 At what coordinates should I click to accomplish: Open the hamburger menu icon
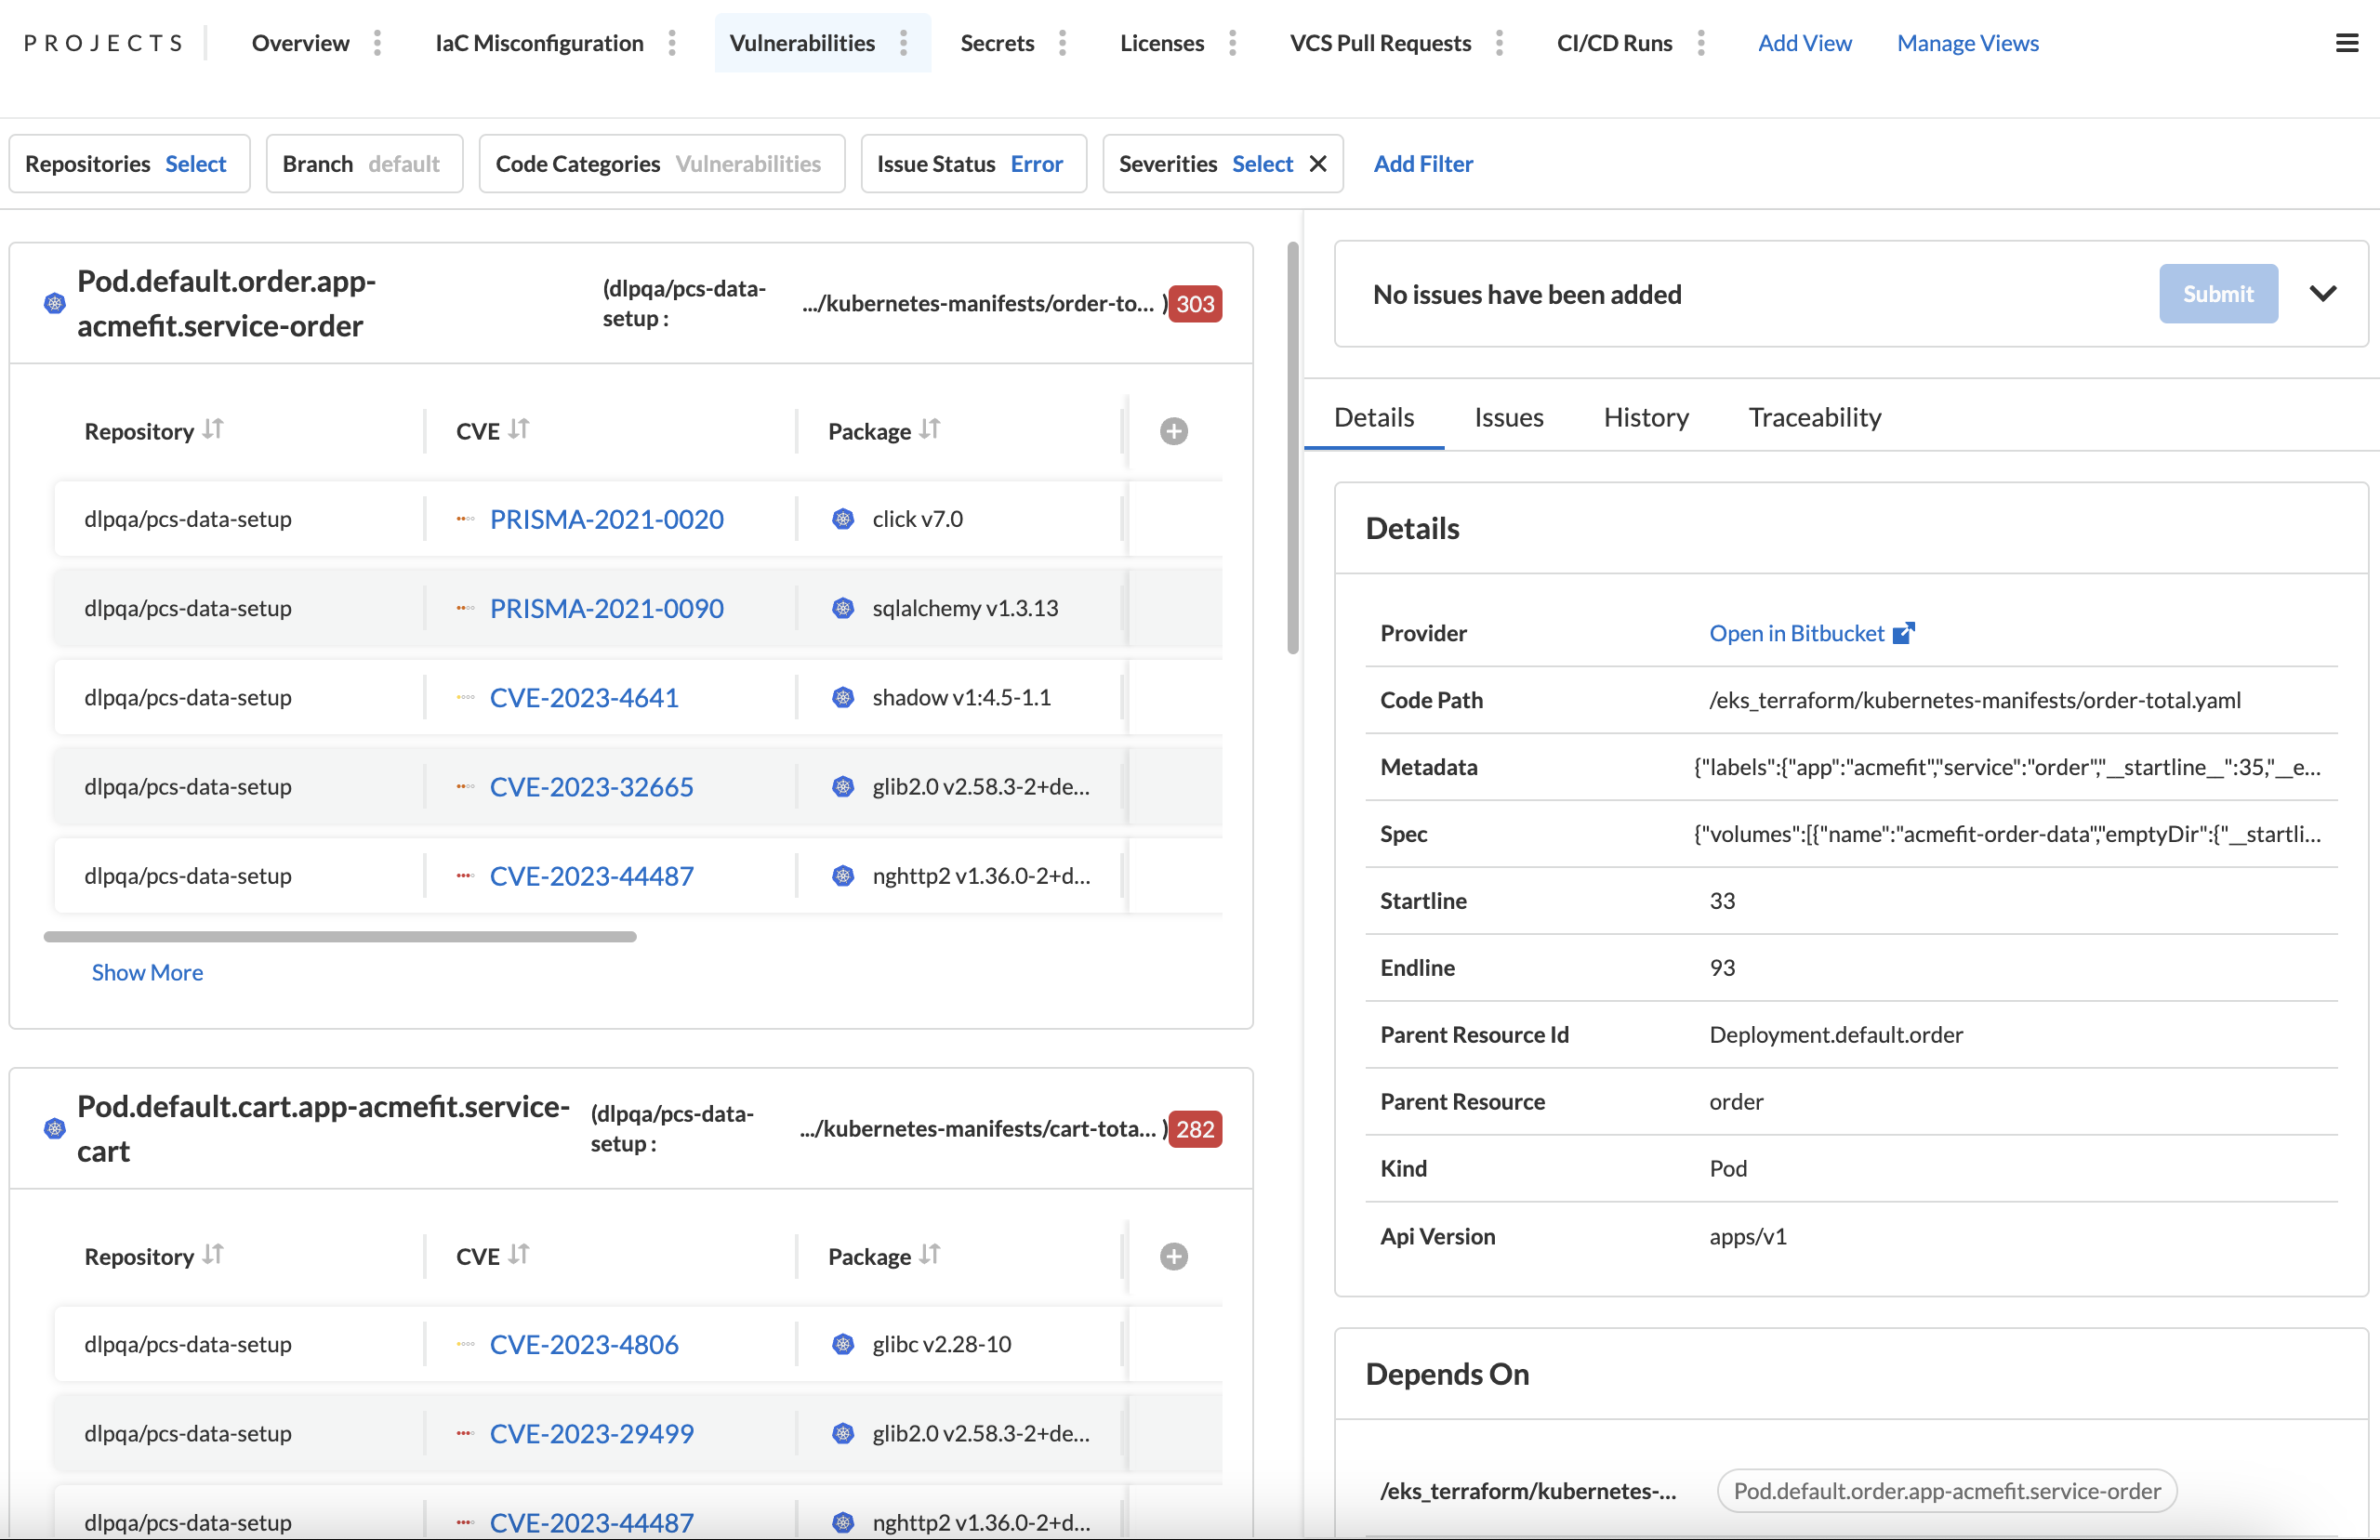coord(2346,43)
